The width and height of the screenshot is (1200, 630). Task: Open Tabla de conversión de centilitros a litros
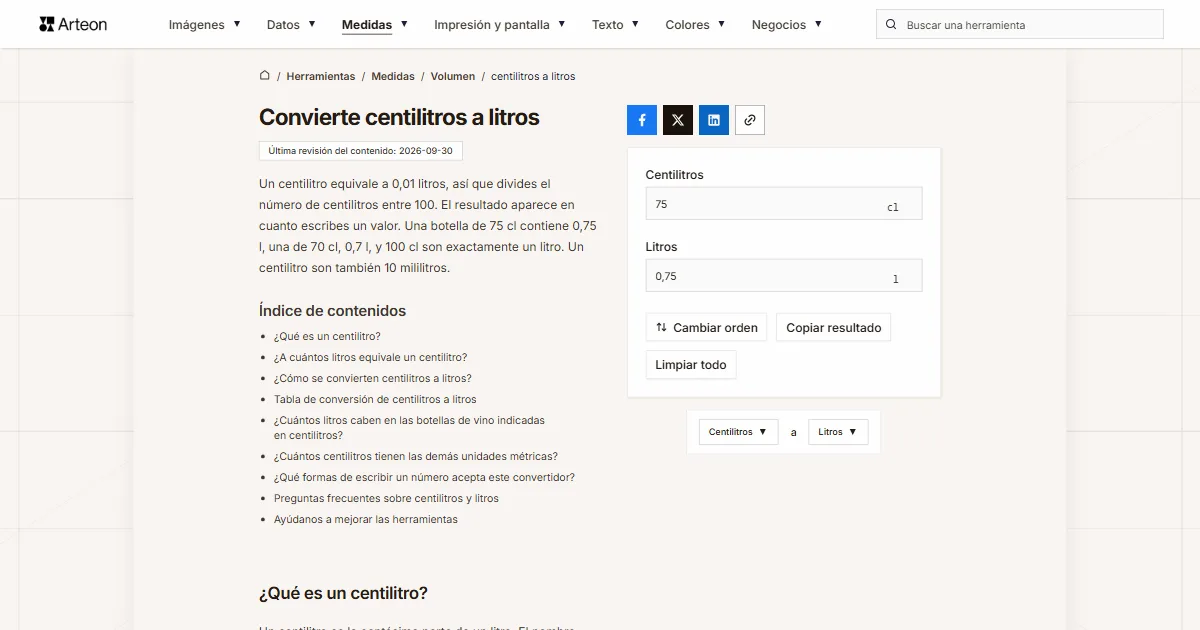(375, 399)
